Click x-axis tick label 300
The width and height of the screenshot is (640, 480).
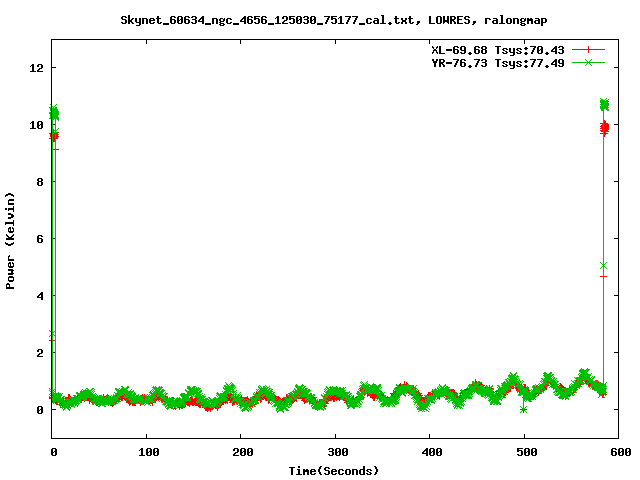click(337, 452)
